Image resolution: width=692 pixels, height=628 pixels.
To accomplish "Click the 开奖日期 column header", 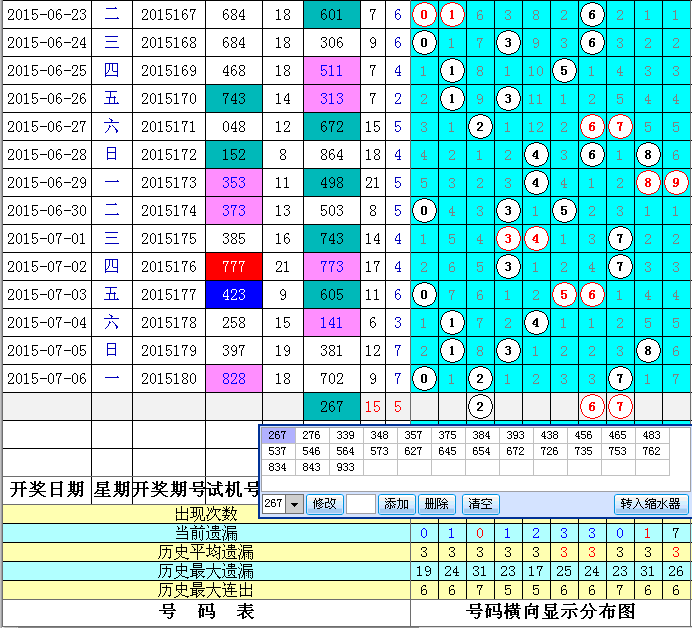I will [x=47, y=490].
